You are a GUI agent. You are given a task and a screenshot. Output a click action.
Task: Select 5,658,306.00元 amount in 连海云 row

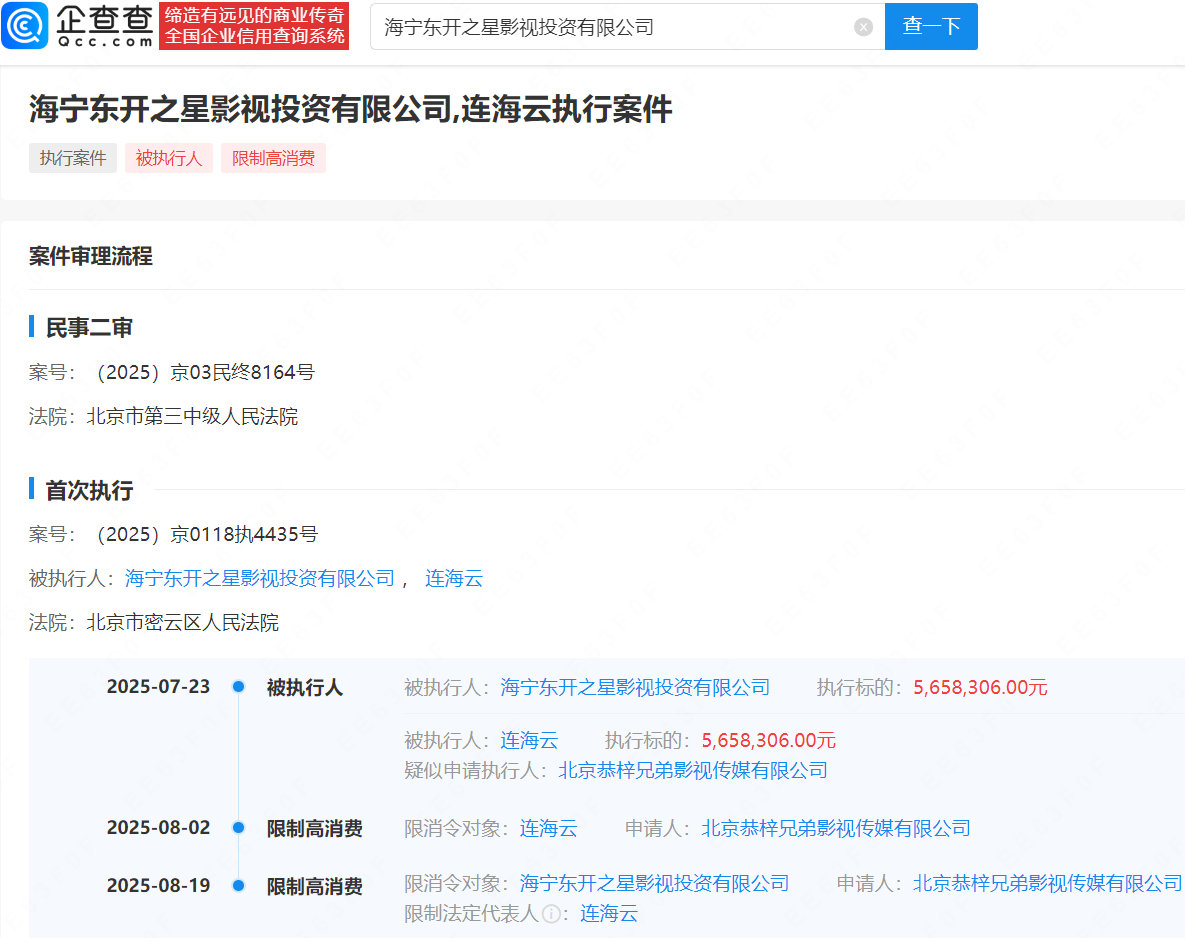tap(769, 740)
